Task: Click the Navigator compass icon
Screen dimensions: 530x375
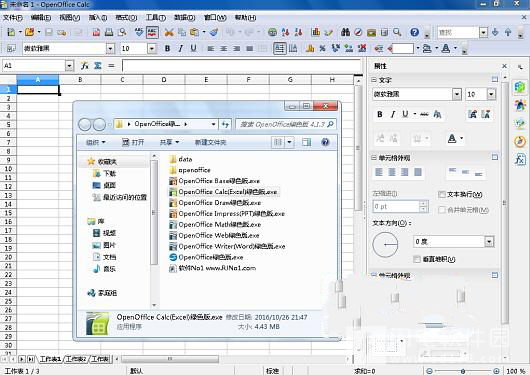Action: (358, 32)
